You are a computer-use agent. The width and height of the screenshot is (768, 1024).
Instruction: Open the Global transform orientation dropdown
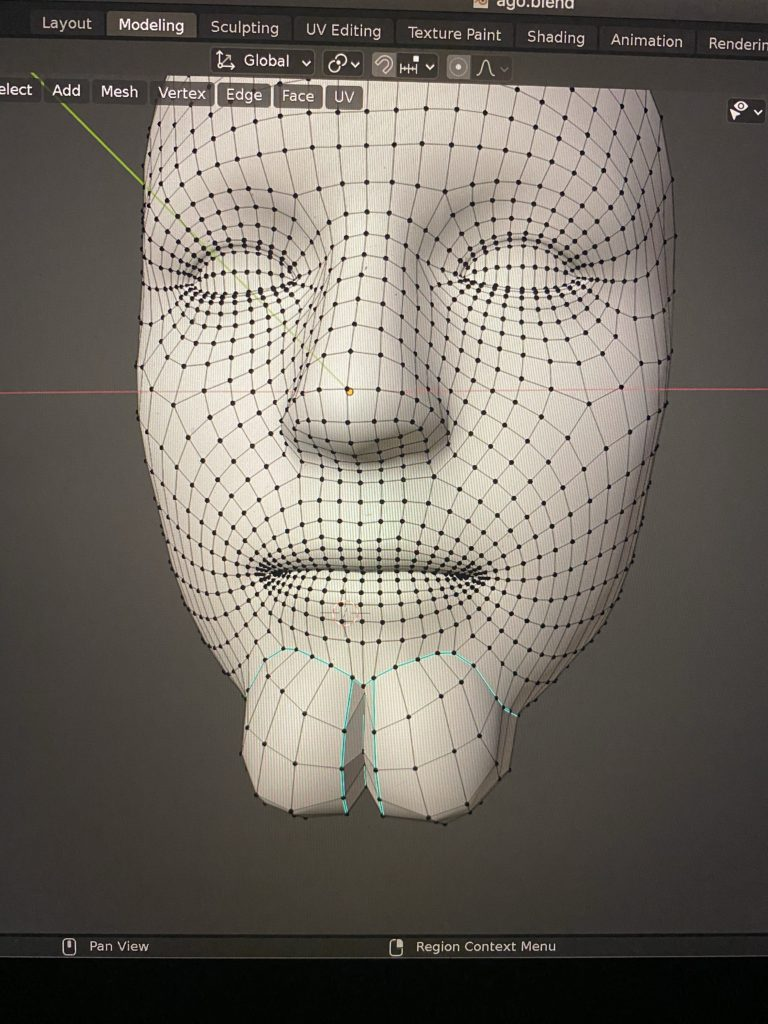click(x=263, y=61)
